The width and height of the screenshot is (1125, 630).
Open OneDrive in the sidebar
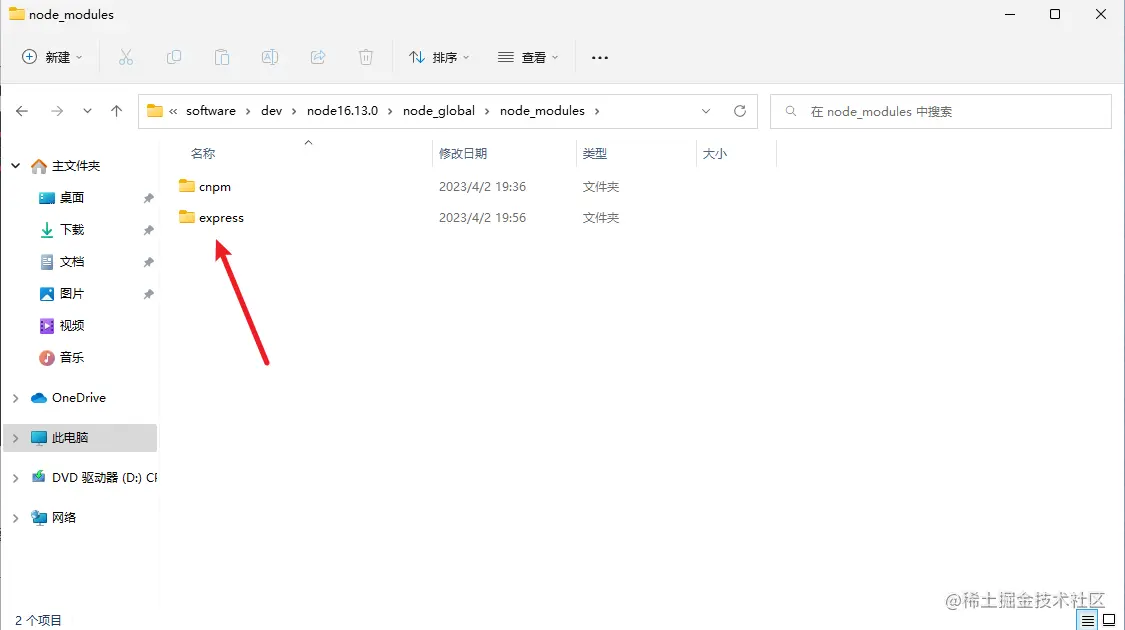coord(78,398)
